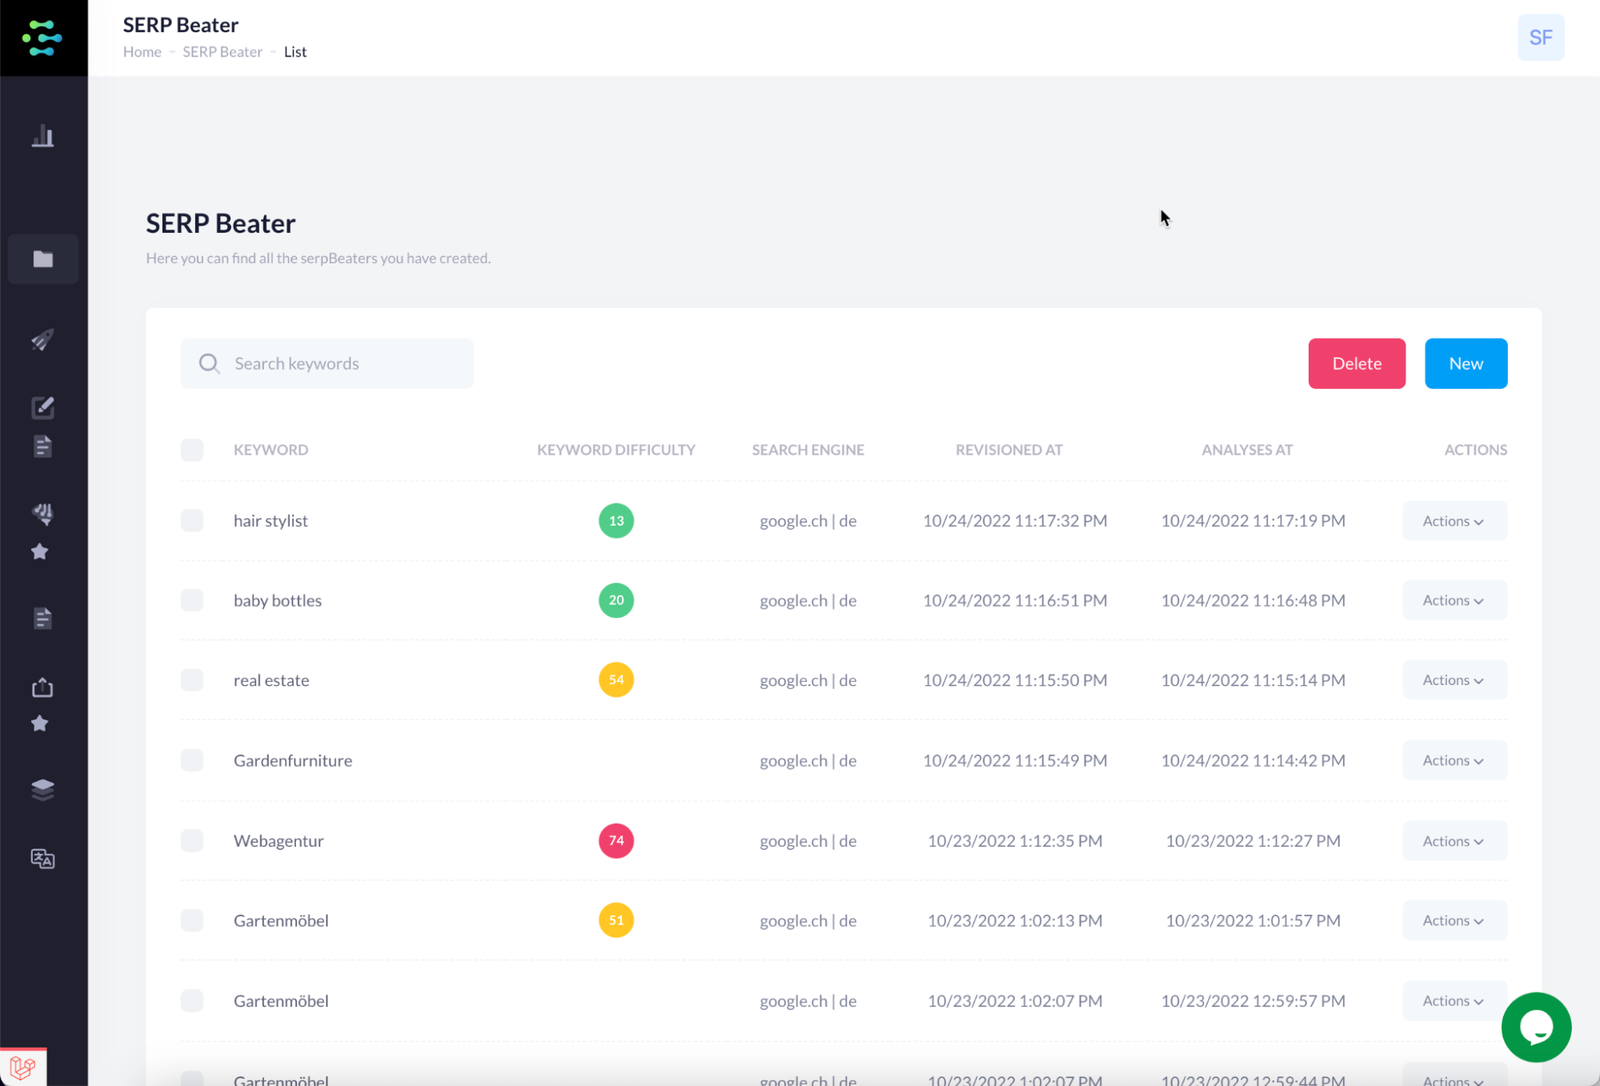
Task: Sort by REVISIONED AT column header
Action: coord(1009,450)
